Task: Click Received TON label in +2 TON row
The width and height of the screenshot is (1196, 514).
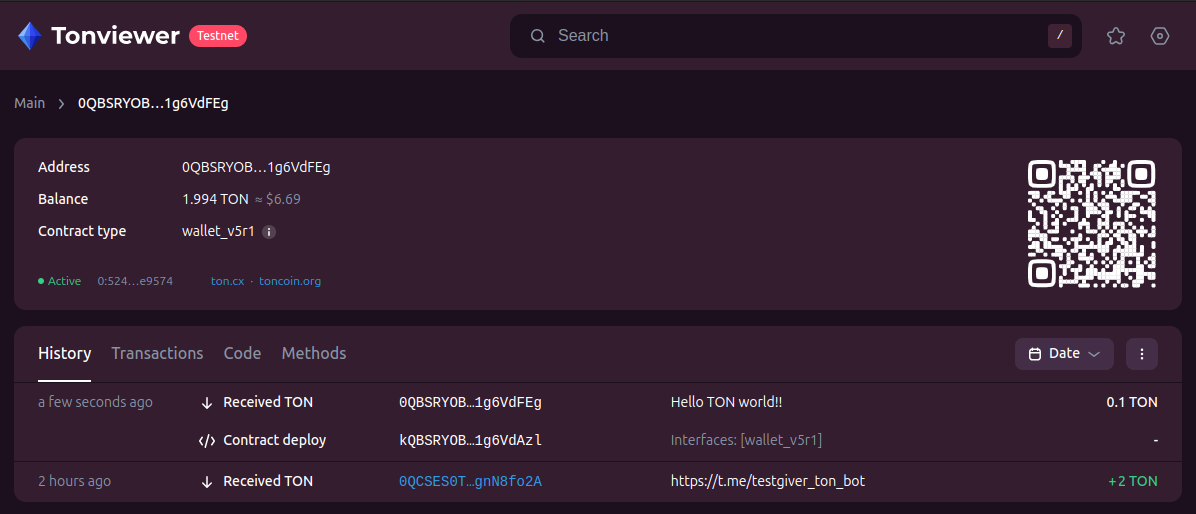Action: click(268, 481)
